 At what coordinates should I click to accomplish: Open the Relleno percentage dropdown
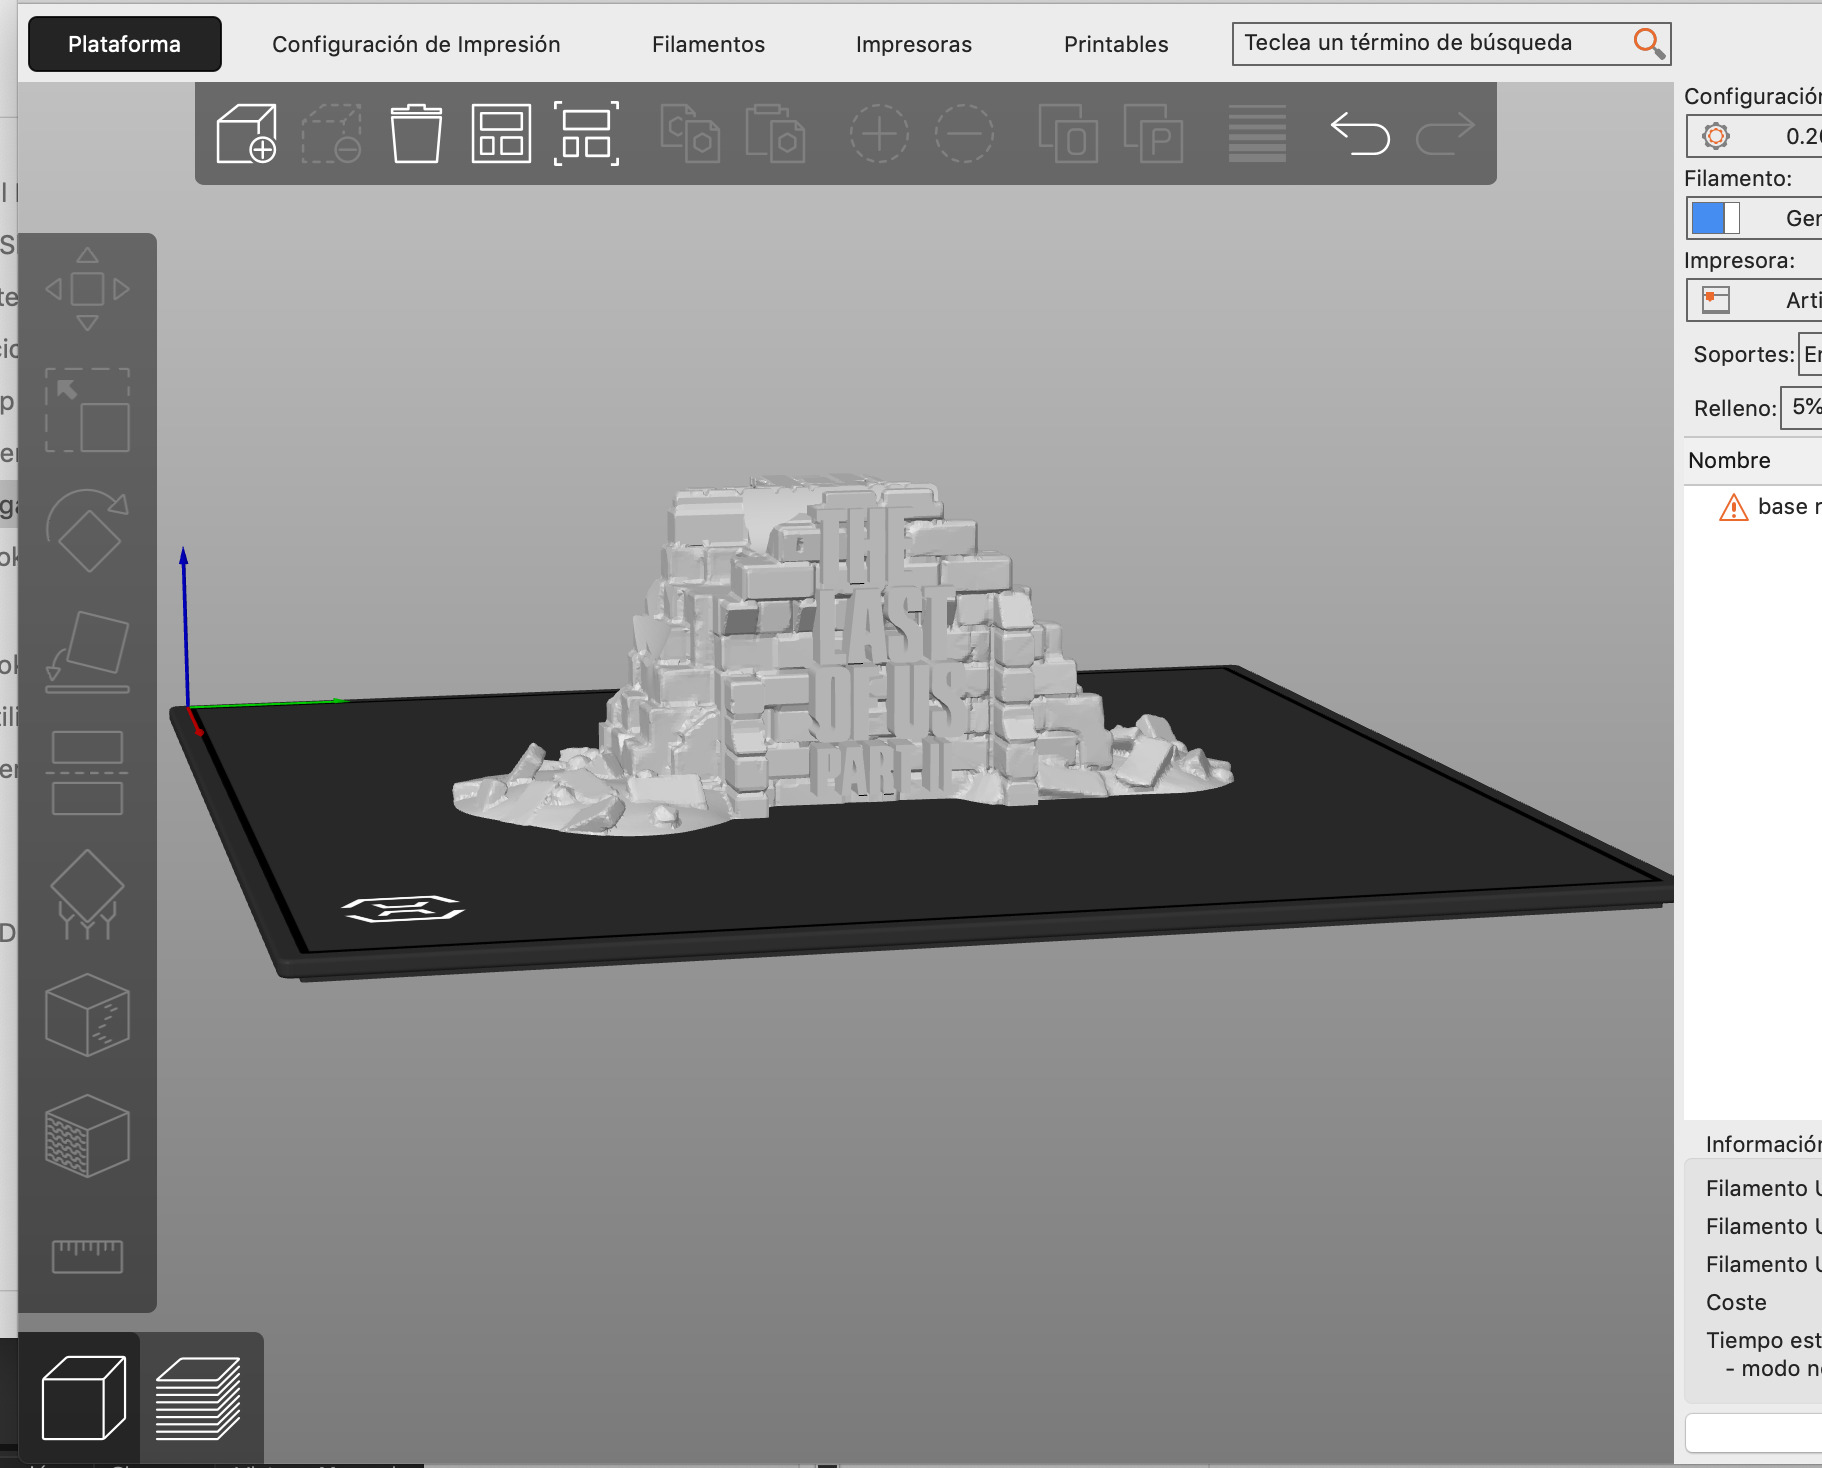coord(1802,407)
